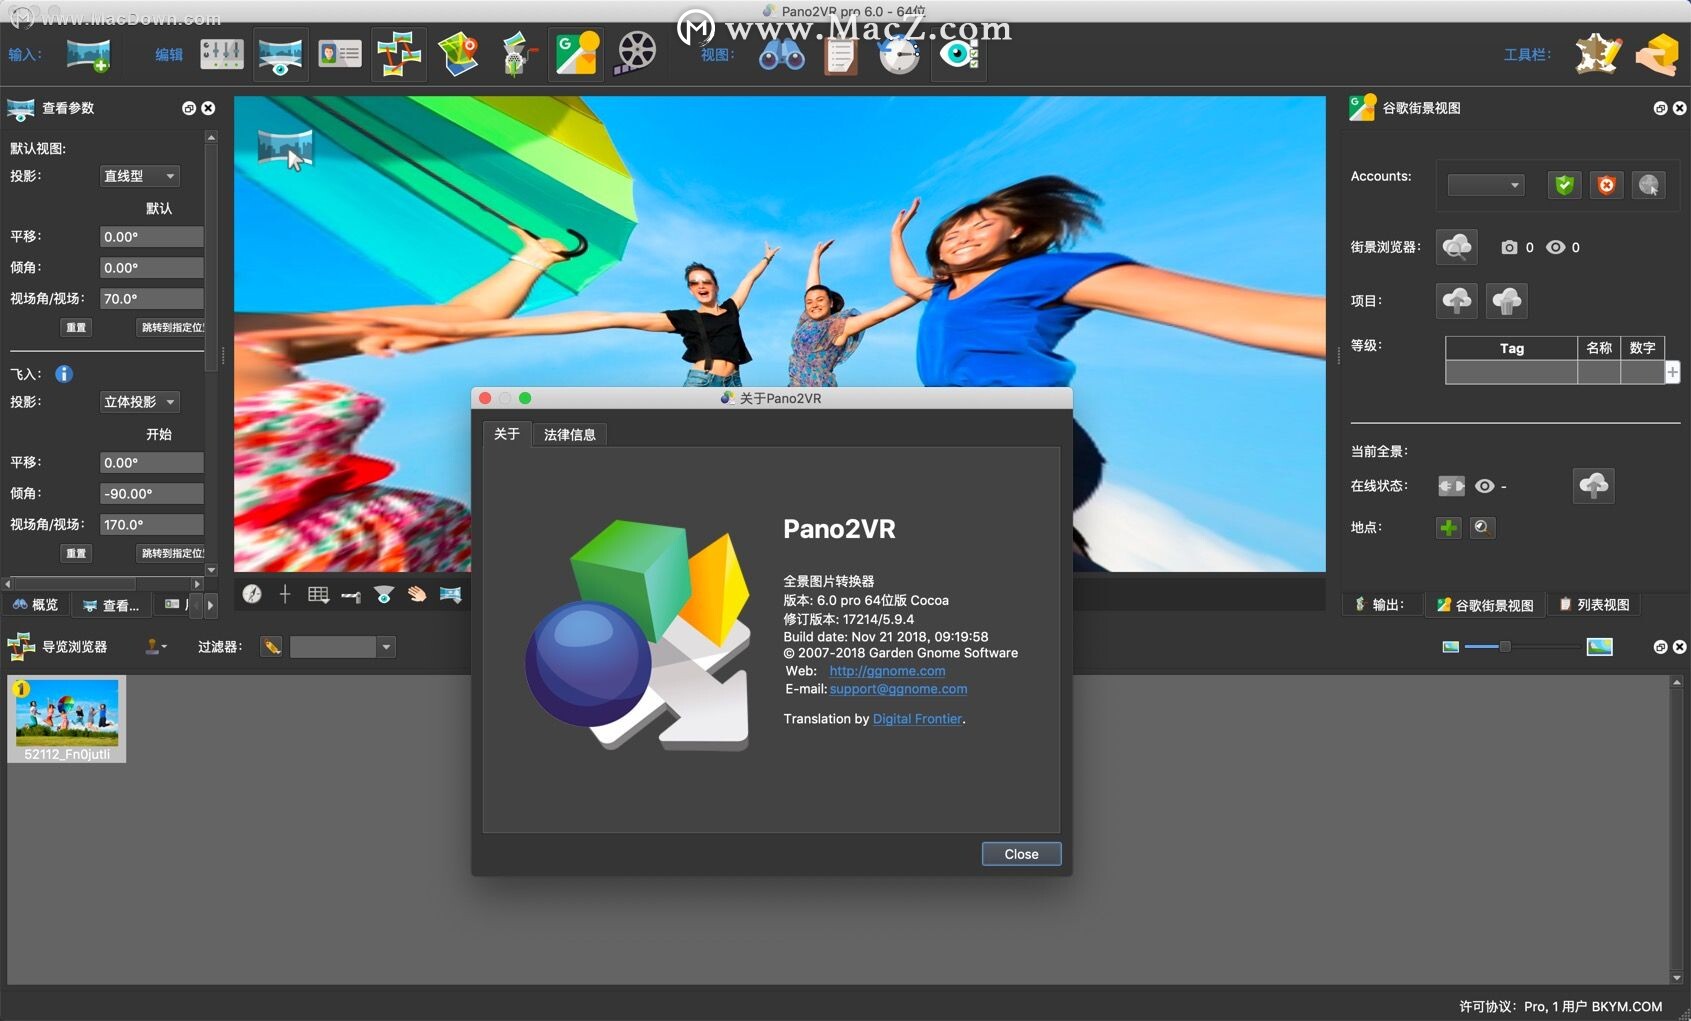Screen dimensions: 1691x1021
Task: Click the default 视场角 70.0° field
Action: click(152, 299)
